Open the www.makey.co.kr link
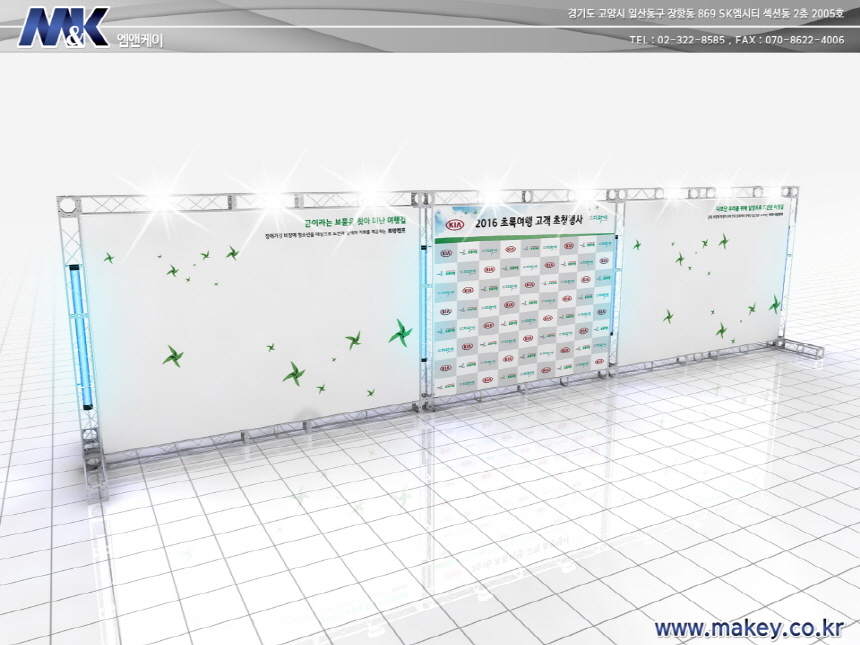 tap(749, 629)
